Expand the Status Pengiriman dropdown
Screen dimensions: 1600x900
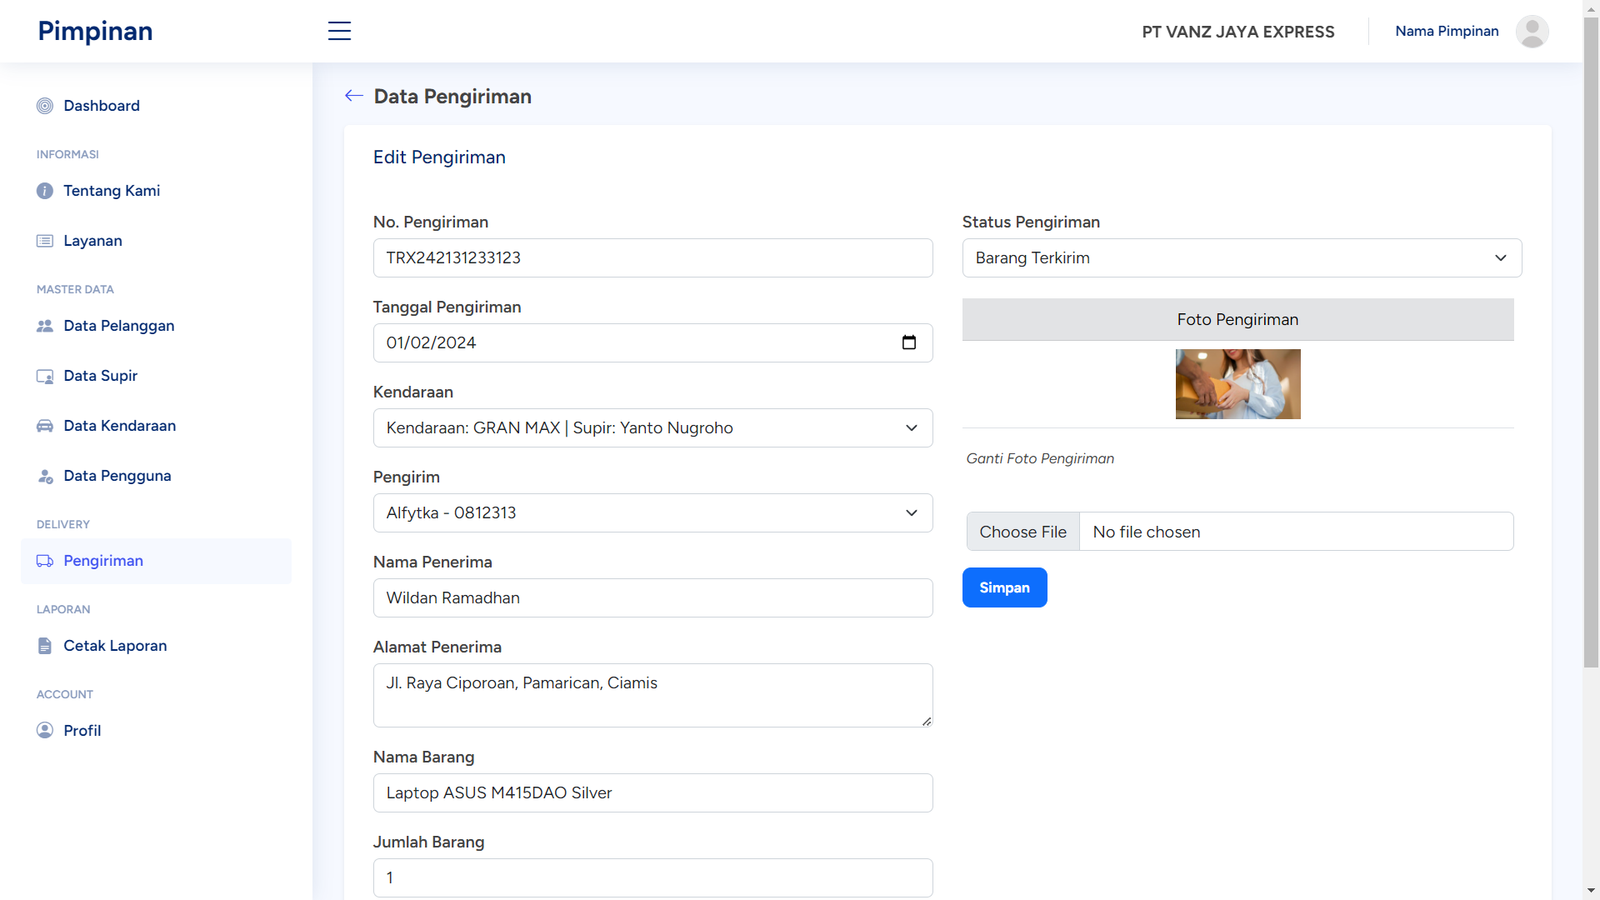click(1241, 258)
